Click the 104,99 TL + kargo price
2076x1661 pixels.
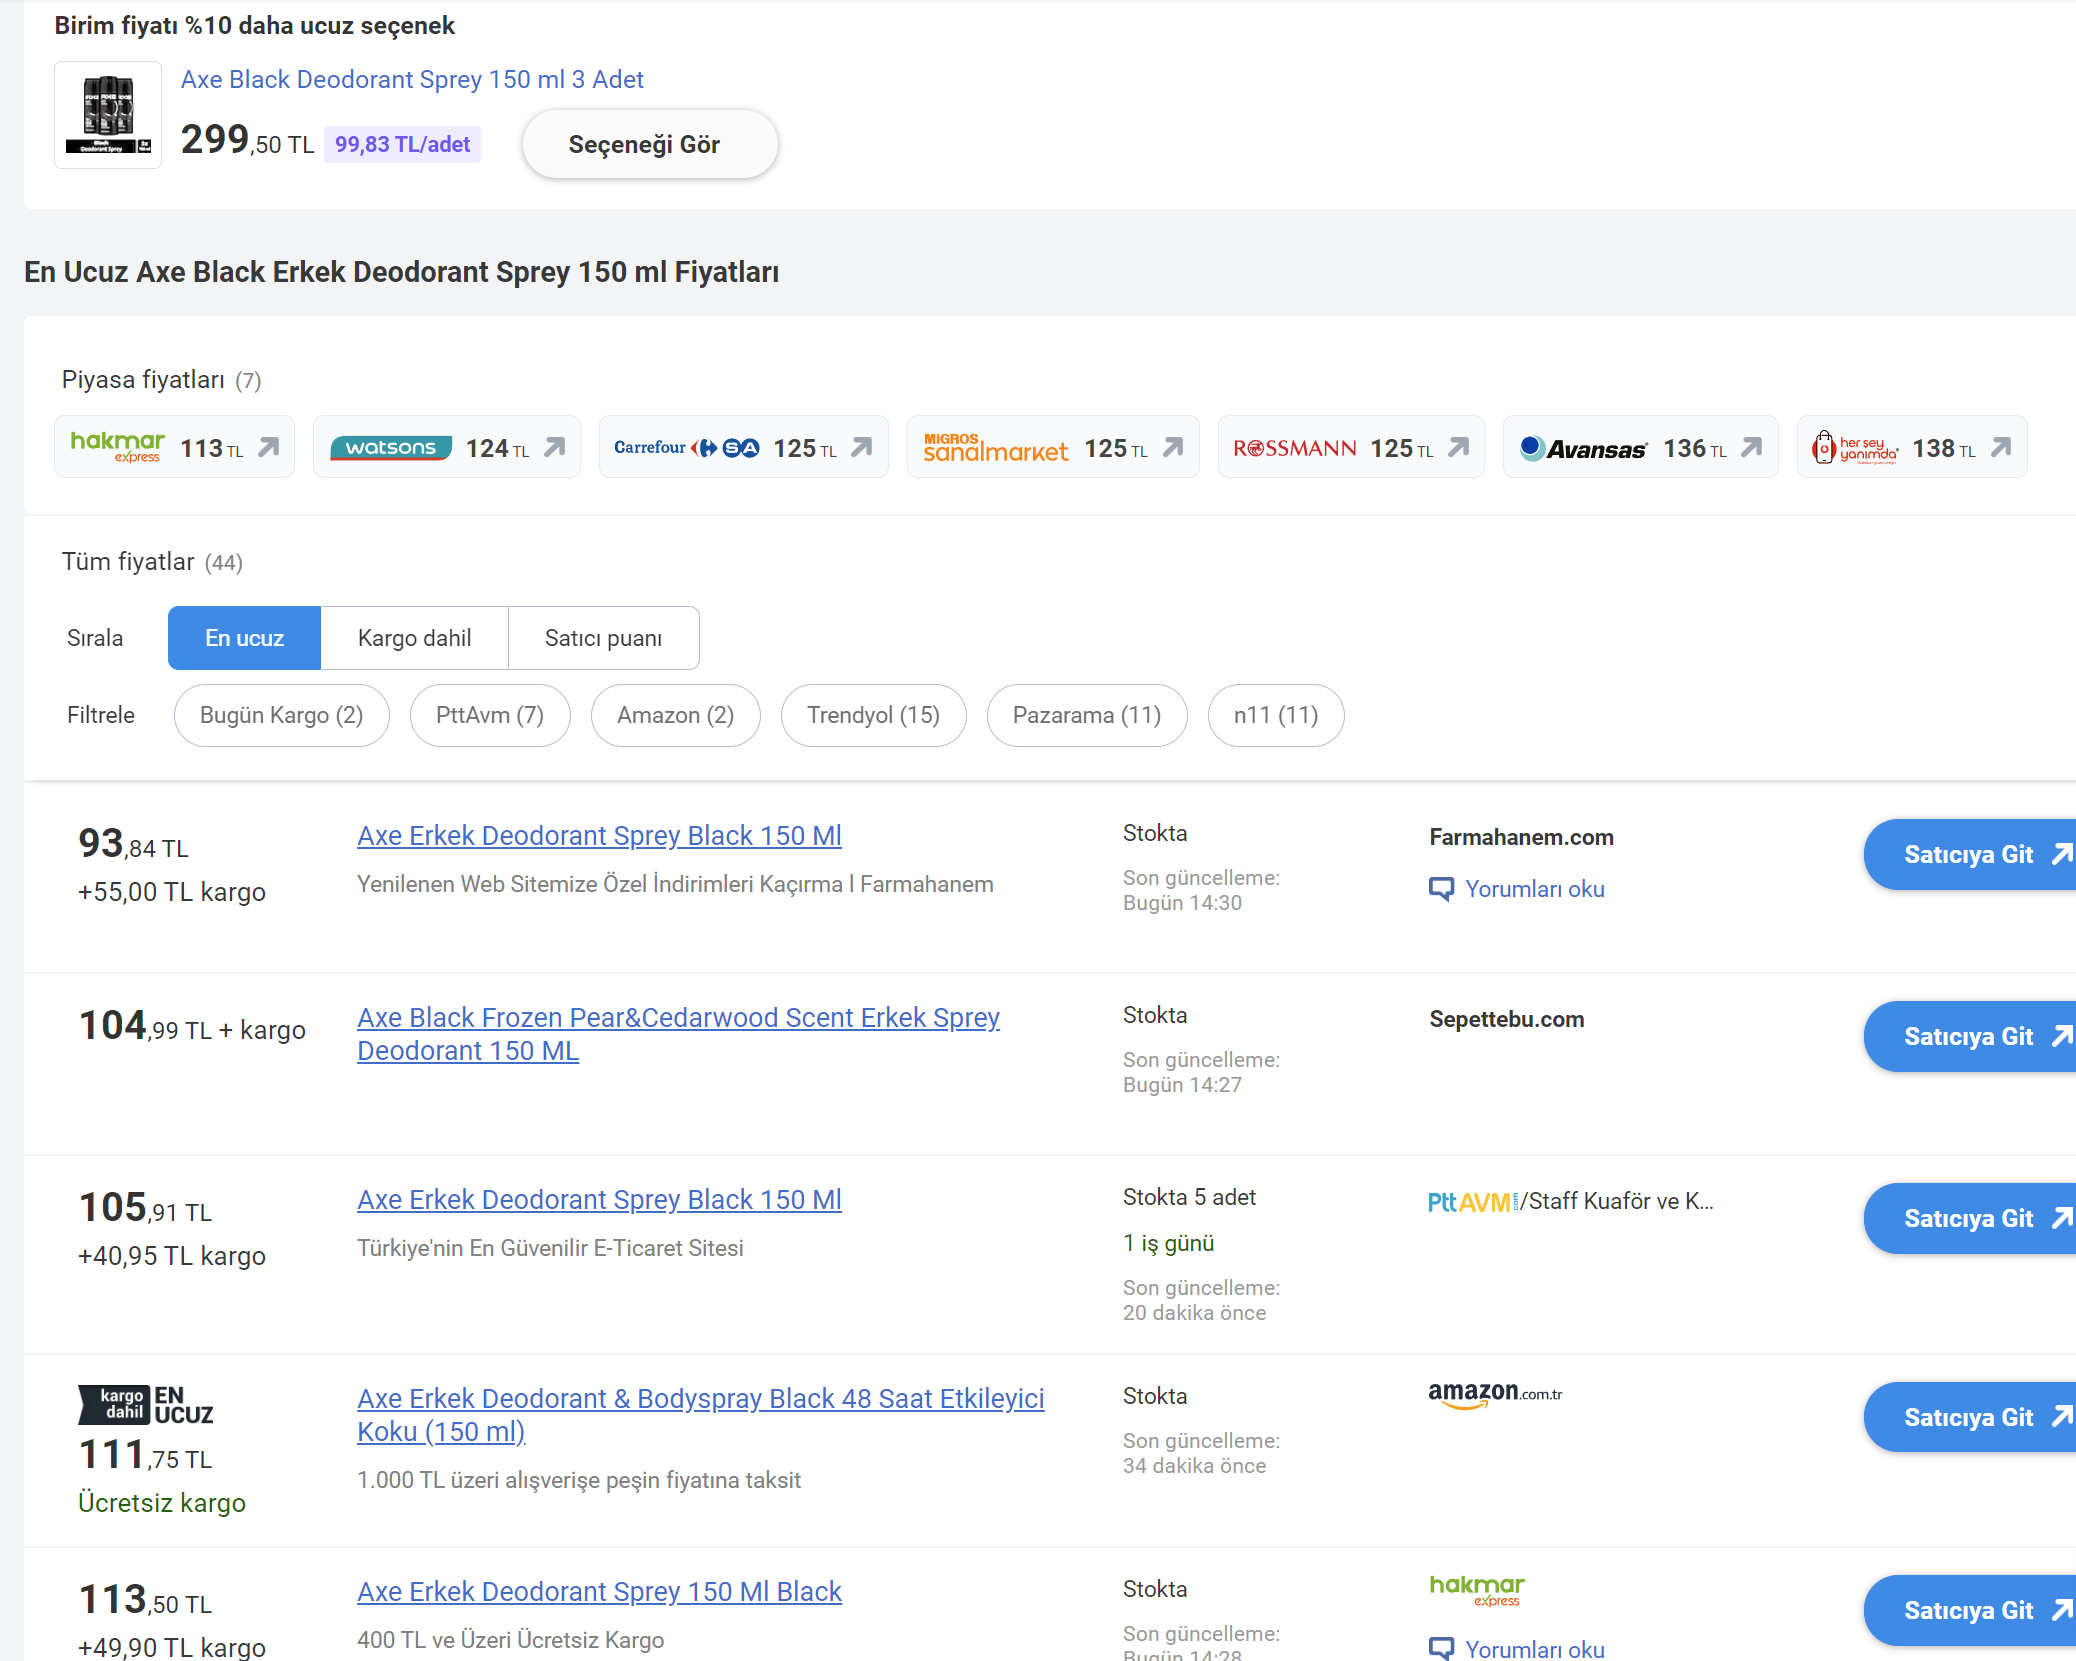(192, 1027)
